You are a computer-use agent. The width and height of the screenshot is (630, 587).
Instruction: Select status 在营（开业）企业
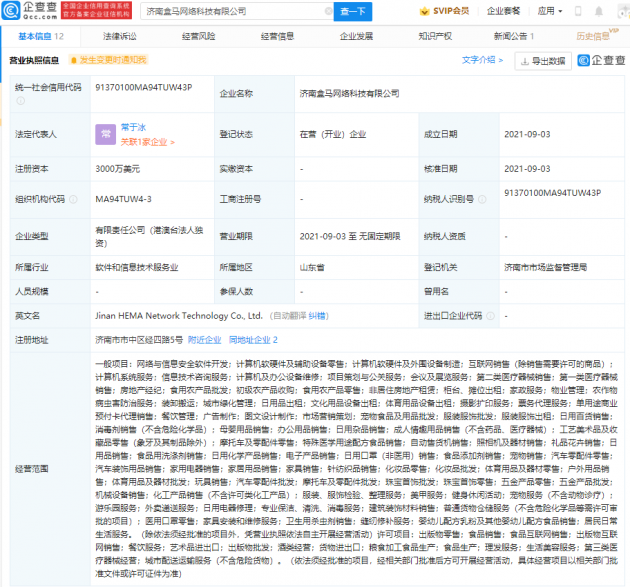tap(333, 135)
